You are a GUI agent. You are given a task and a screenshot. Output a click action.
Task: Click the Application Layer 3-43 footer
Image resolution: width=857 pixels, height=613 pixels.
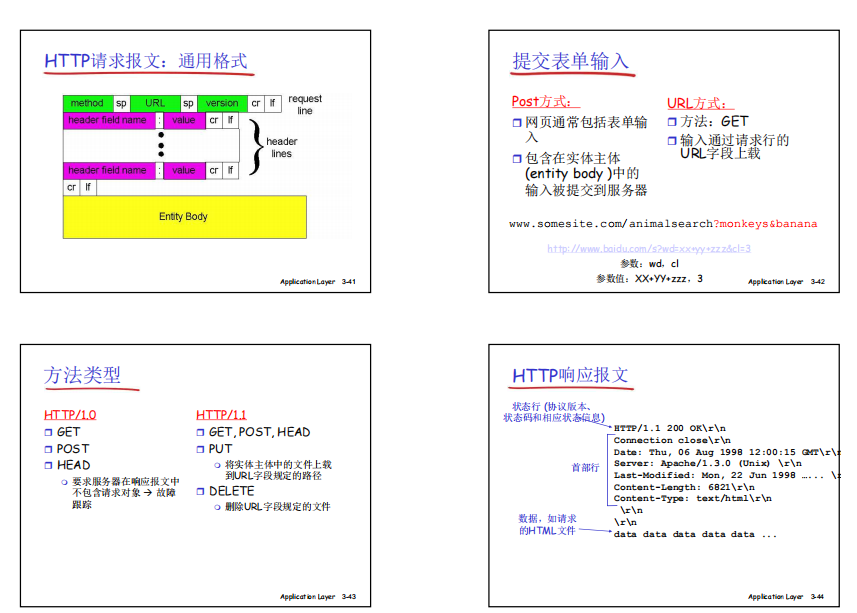click(318, 597)
